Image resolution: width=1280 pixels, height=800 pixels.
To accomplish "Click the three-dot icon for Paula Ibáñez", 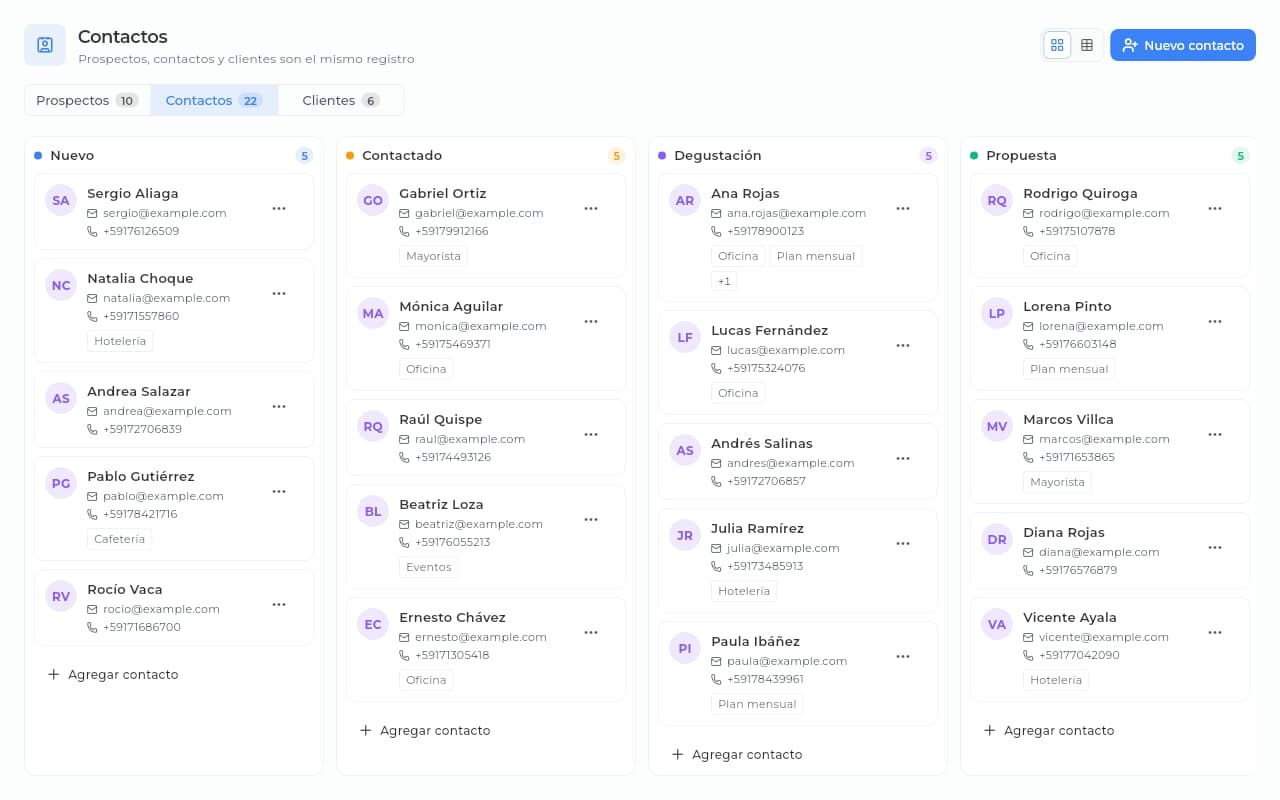I will (903, 656).
